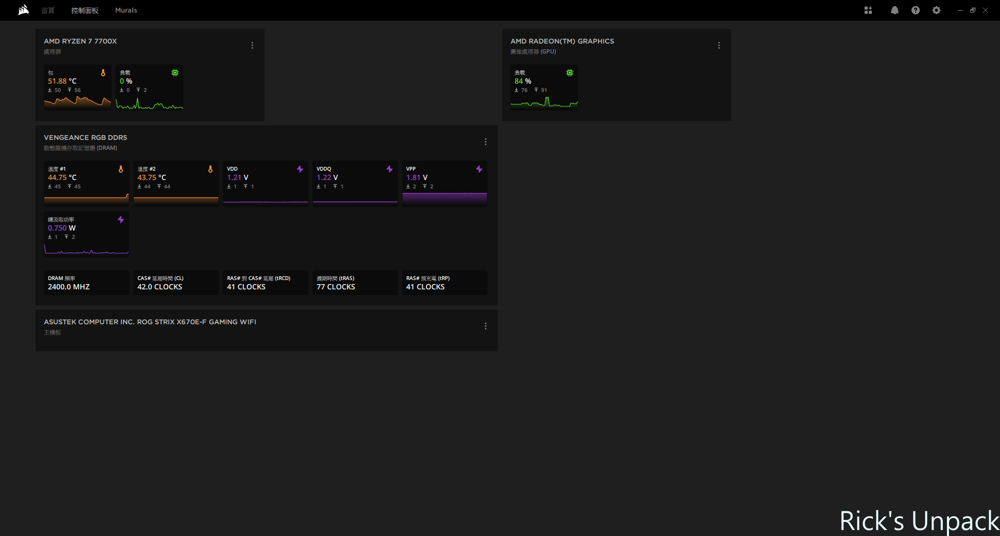Select the tRP 41 CLOCKS tile
The height and width of the screenshot is (536, 1000).
445,283
